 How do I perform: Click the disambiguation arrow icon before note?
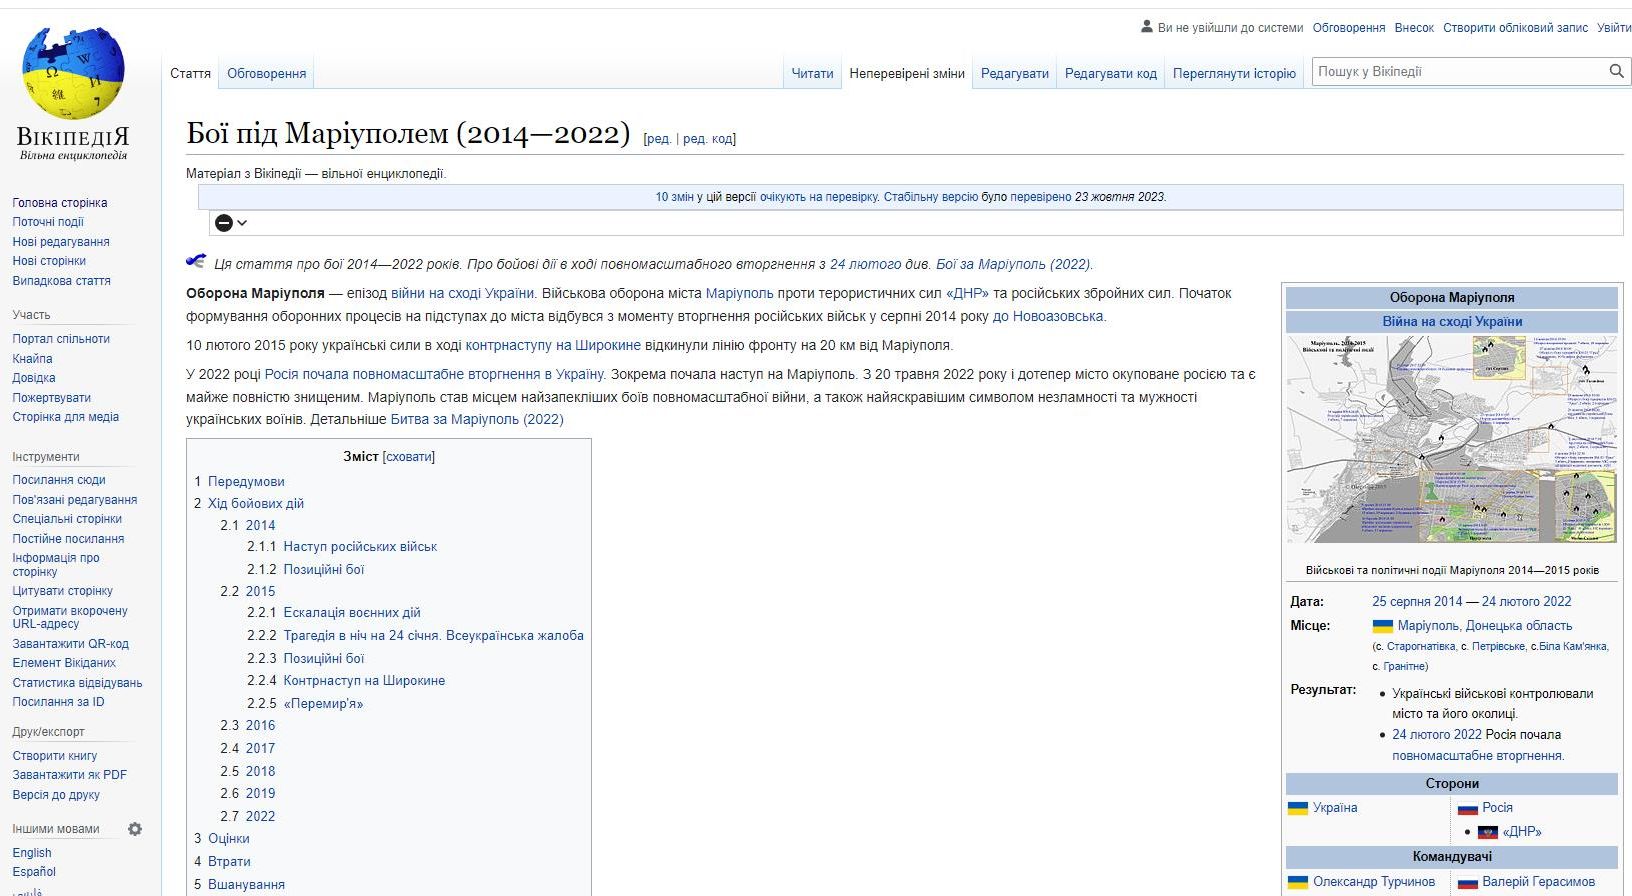[196, 262]
